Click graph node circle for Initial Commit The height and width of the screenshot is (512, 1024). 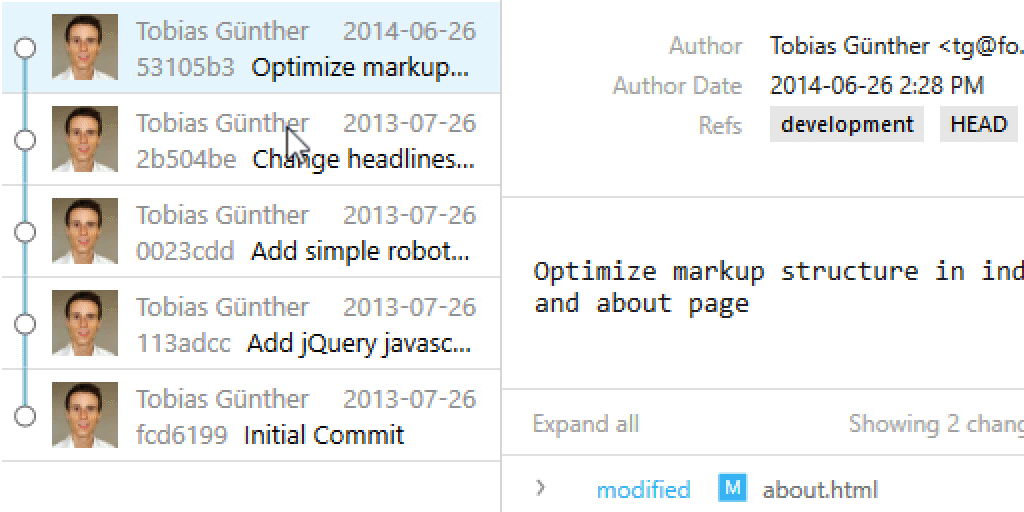pos(26,415)
